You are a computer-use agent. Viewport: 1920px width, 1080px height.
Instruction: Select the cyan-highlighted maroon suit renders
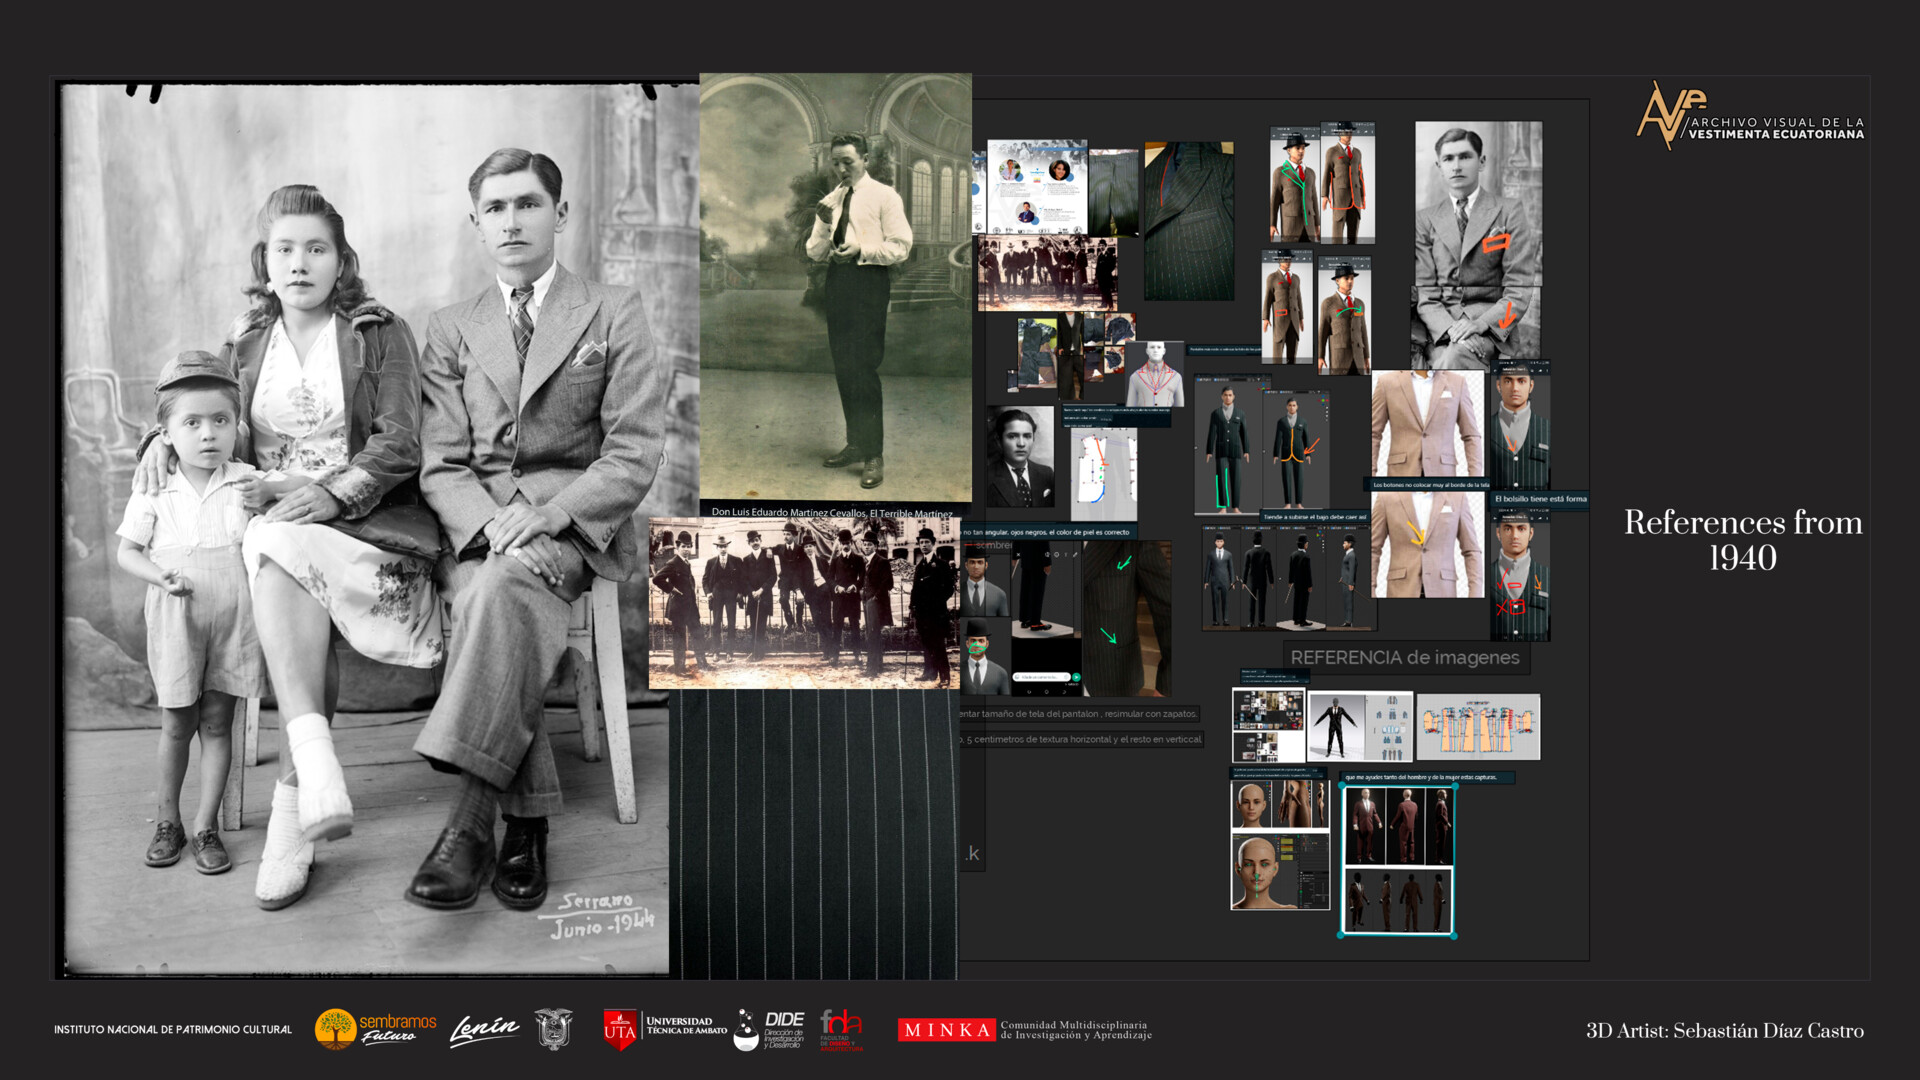1397,861
